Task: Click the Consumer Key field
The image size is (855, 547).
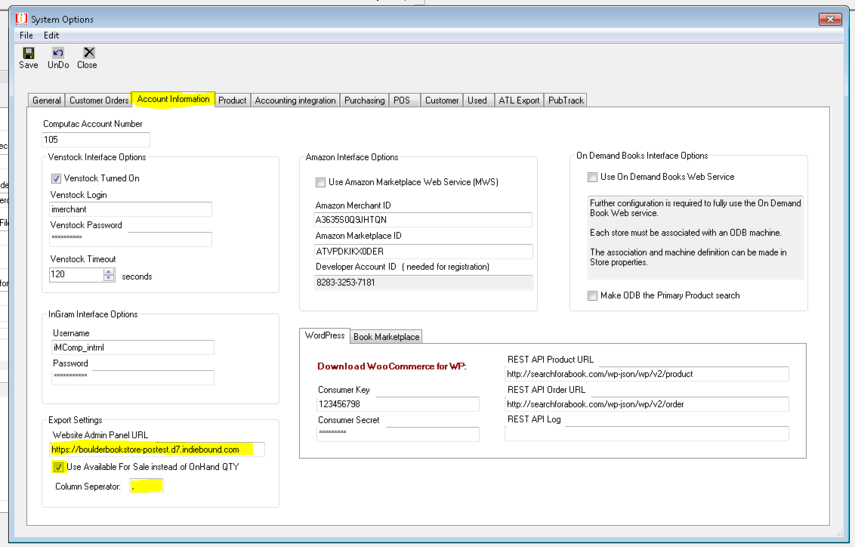Action: tap(398, 404)
